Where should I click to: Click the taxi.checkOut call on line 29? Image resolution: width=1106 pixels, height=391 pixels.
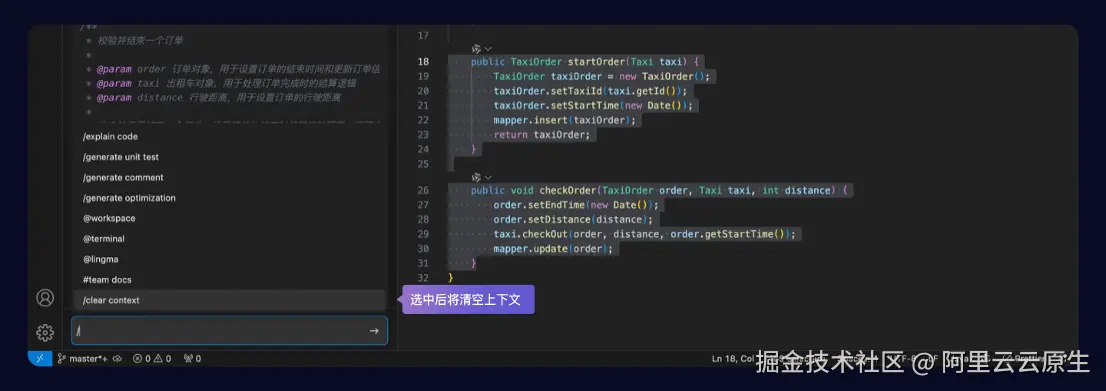click(x=644, y=234)
